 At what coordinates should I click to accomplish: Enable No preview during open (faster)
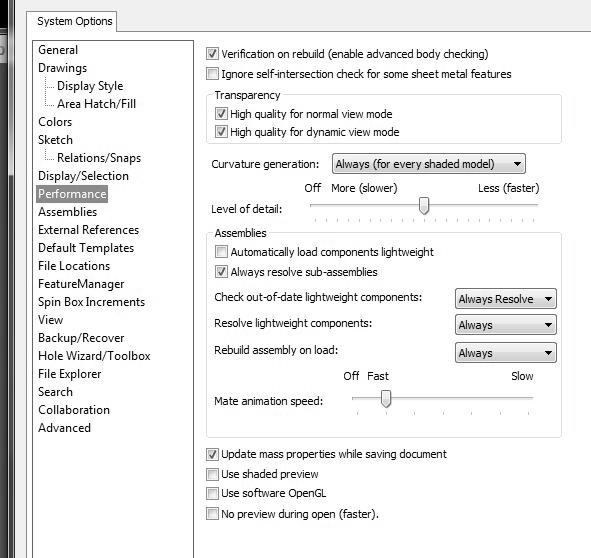click(212, 514)
